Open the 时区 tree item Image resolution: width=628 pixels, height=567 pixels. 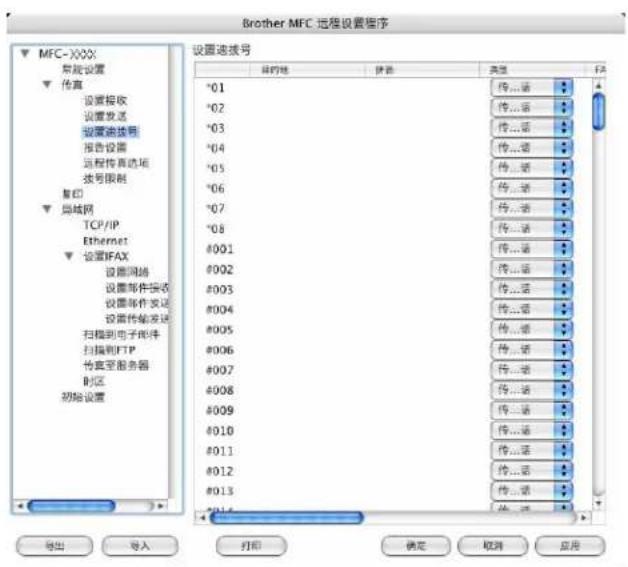click(94, 381)
